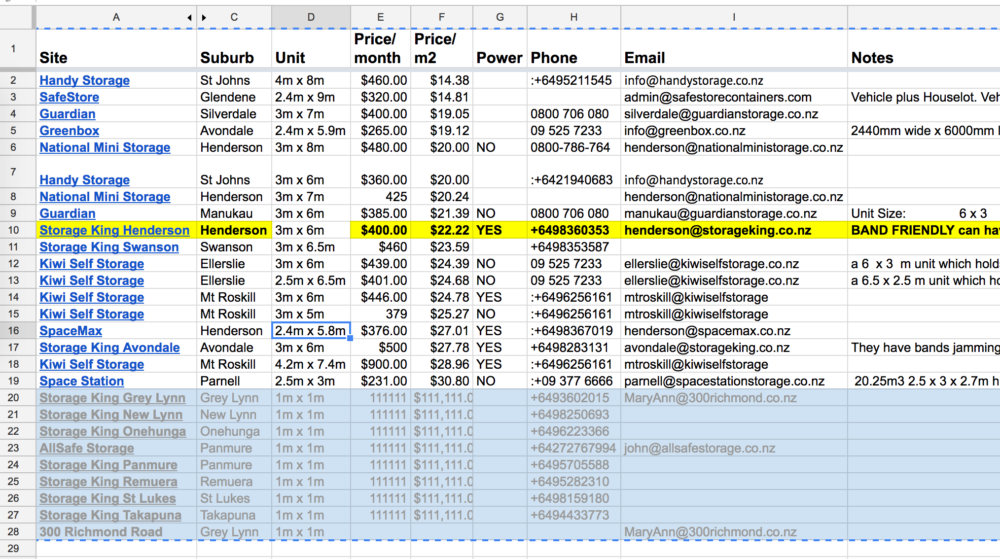Click the right arrow beside column C header
Screen dimensions: 1000x559
(204, 18)
